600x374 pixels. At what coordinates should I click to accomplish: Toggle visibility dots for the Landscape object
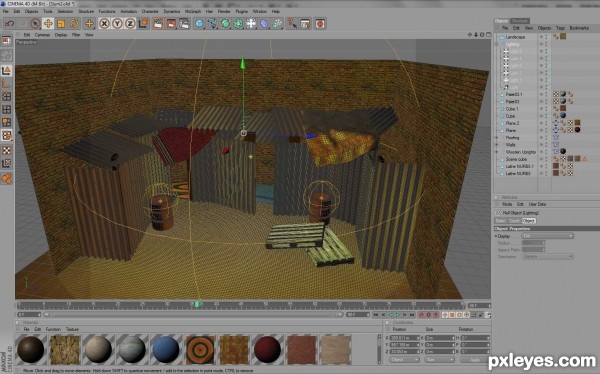coord(543,37)
